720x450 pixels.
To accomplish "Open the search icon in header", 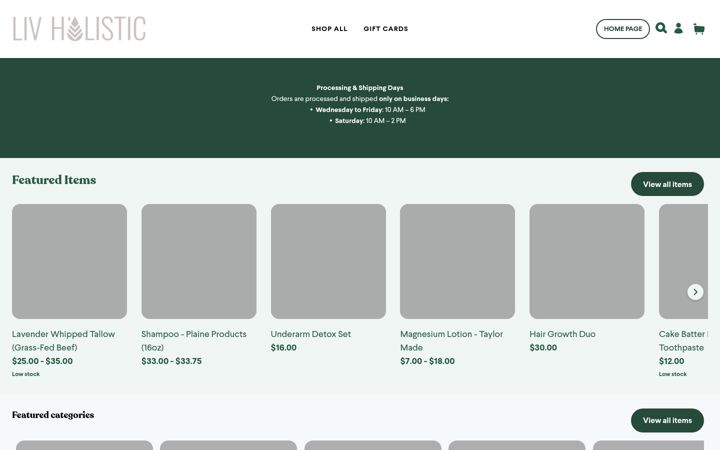I will click(661, 28).
